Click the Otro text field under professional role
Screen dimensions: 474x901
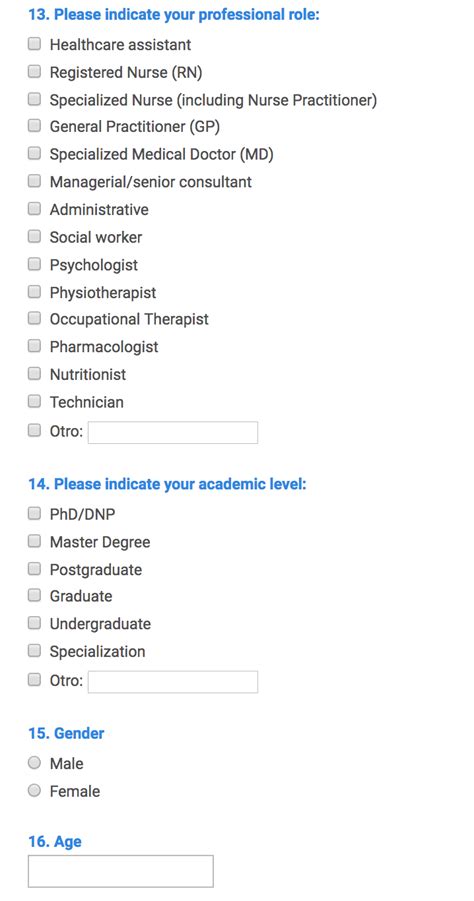point(172,432)
